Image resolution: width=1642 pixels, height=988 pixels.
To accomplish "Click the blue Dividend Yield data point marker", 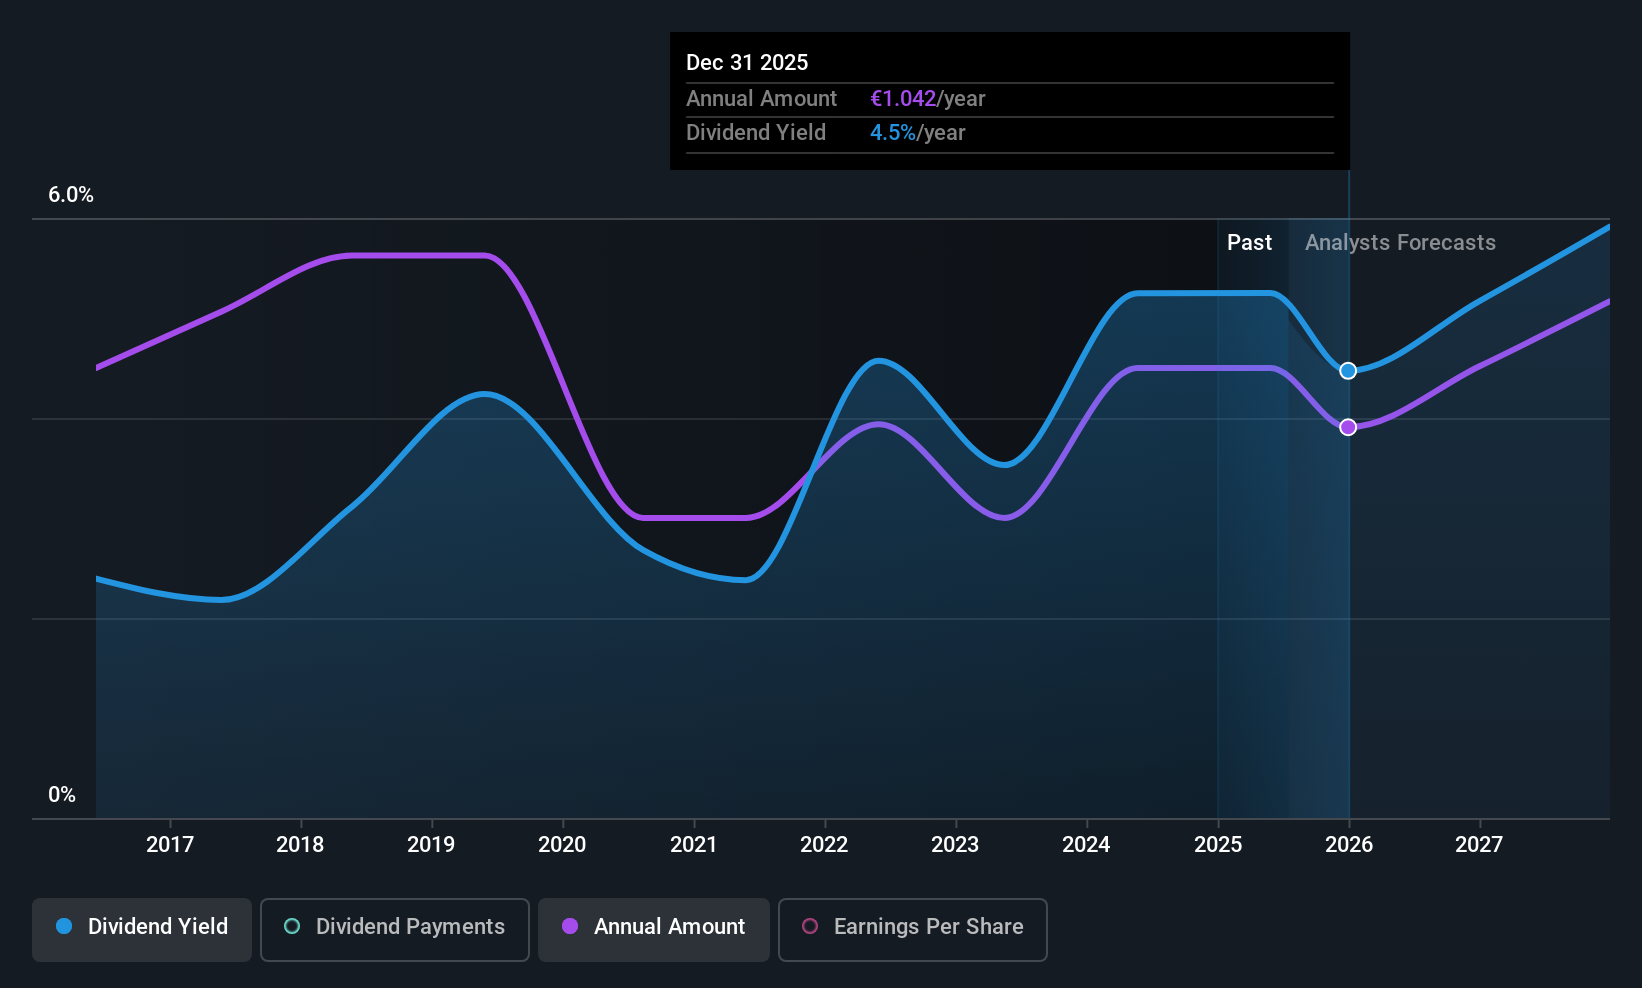I will [x=1348, y=371].
